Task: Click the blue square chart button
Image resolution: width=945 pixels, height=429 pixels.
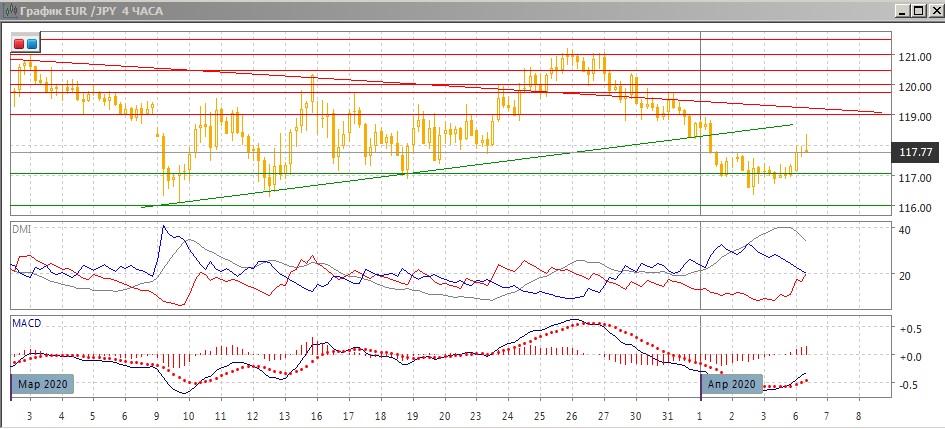Action: click(x=32, y=44)
